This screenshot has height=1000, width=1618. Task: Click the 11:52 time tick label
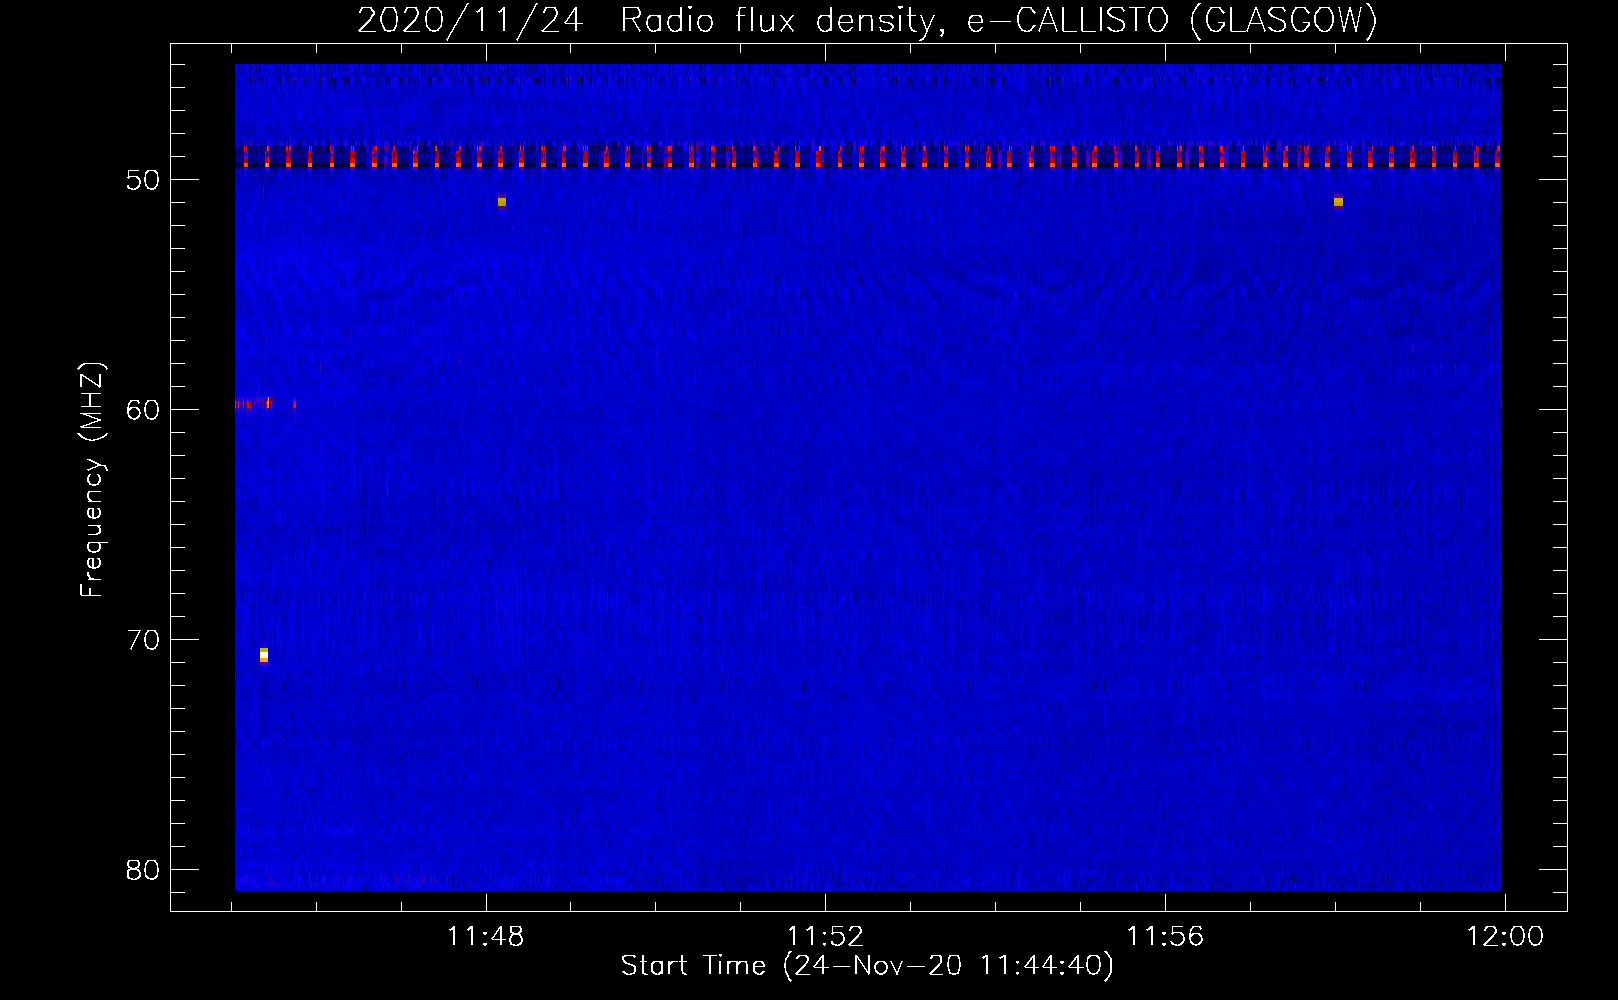click(825, 937)
